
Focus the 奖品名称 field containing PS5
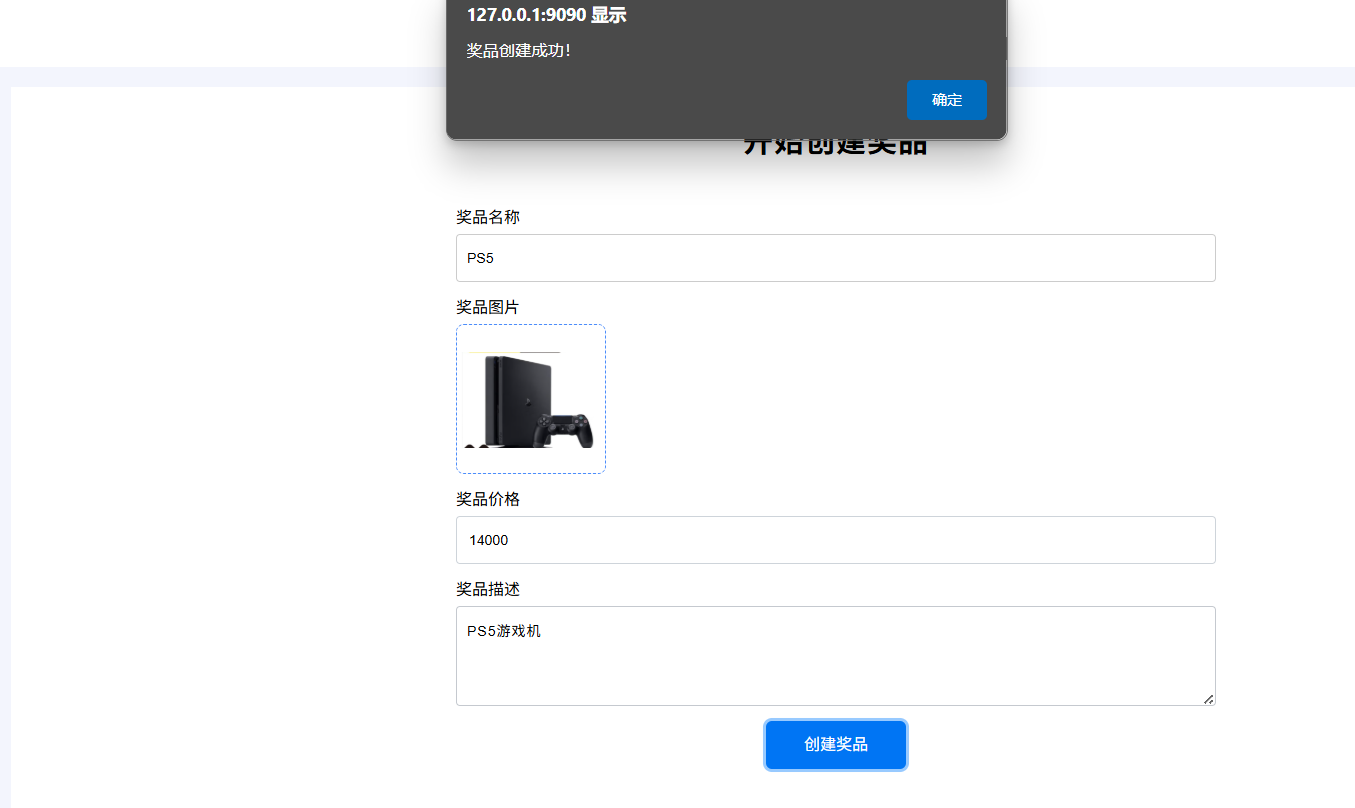pyautogui.click(x=836, y=258)
